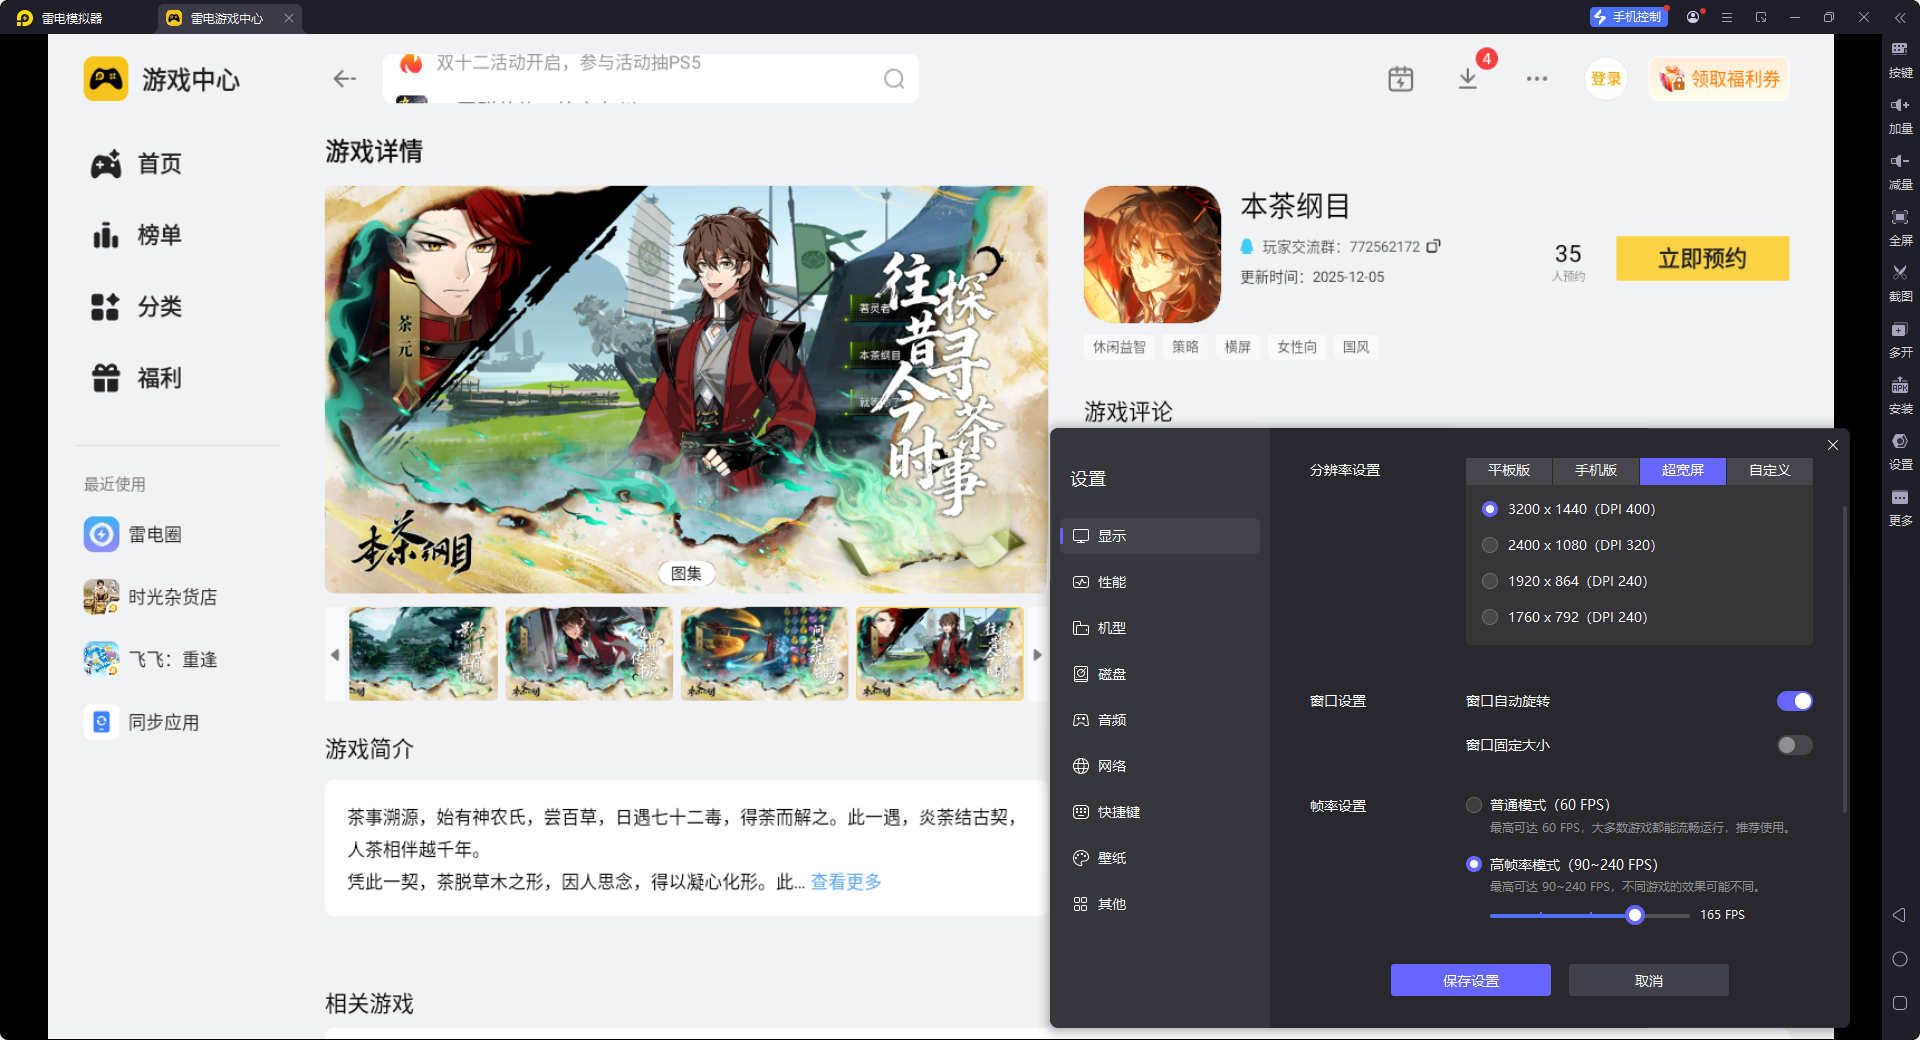Open 福利 benefits in left navigation

[x=136, y=378]
